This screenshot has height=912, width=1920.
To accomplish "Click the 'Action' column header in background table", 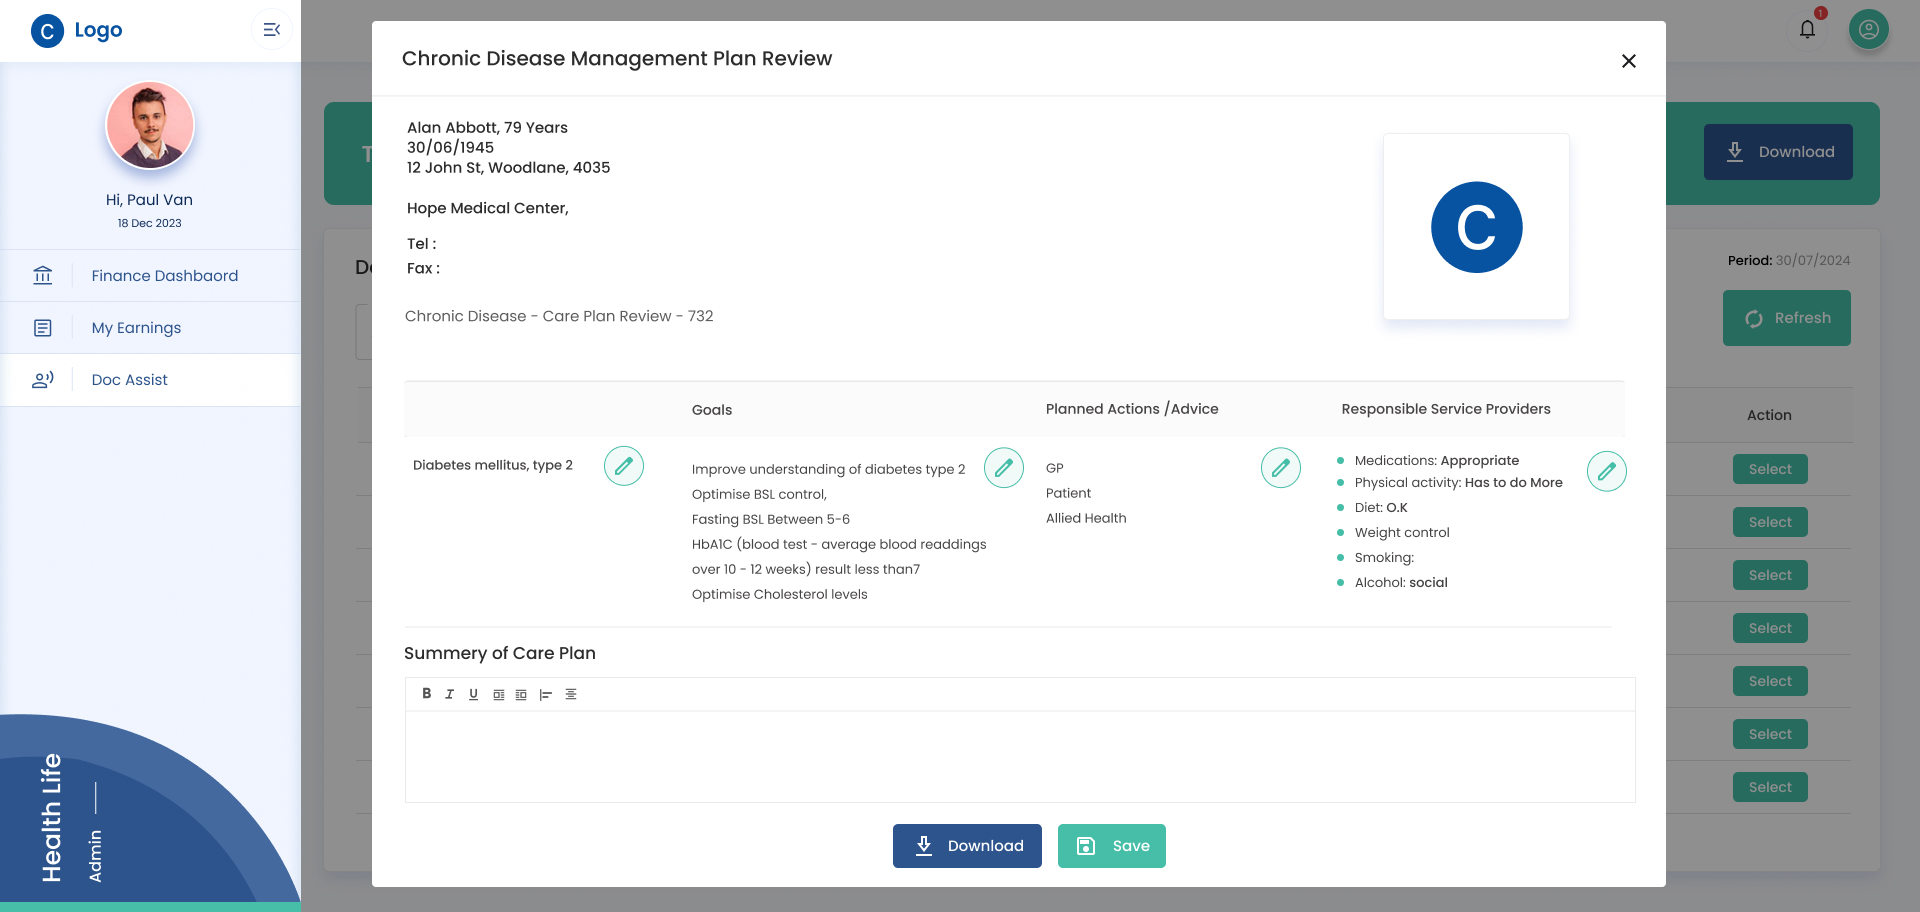I will (x=1769, y=415).
